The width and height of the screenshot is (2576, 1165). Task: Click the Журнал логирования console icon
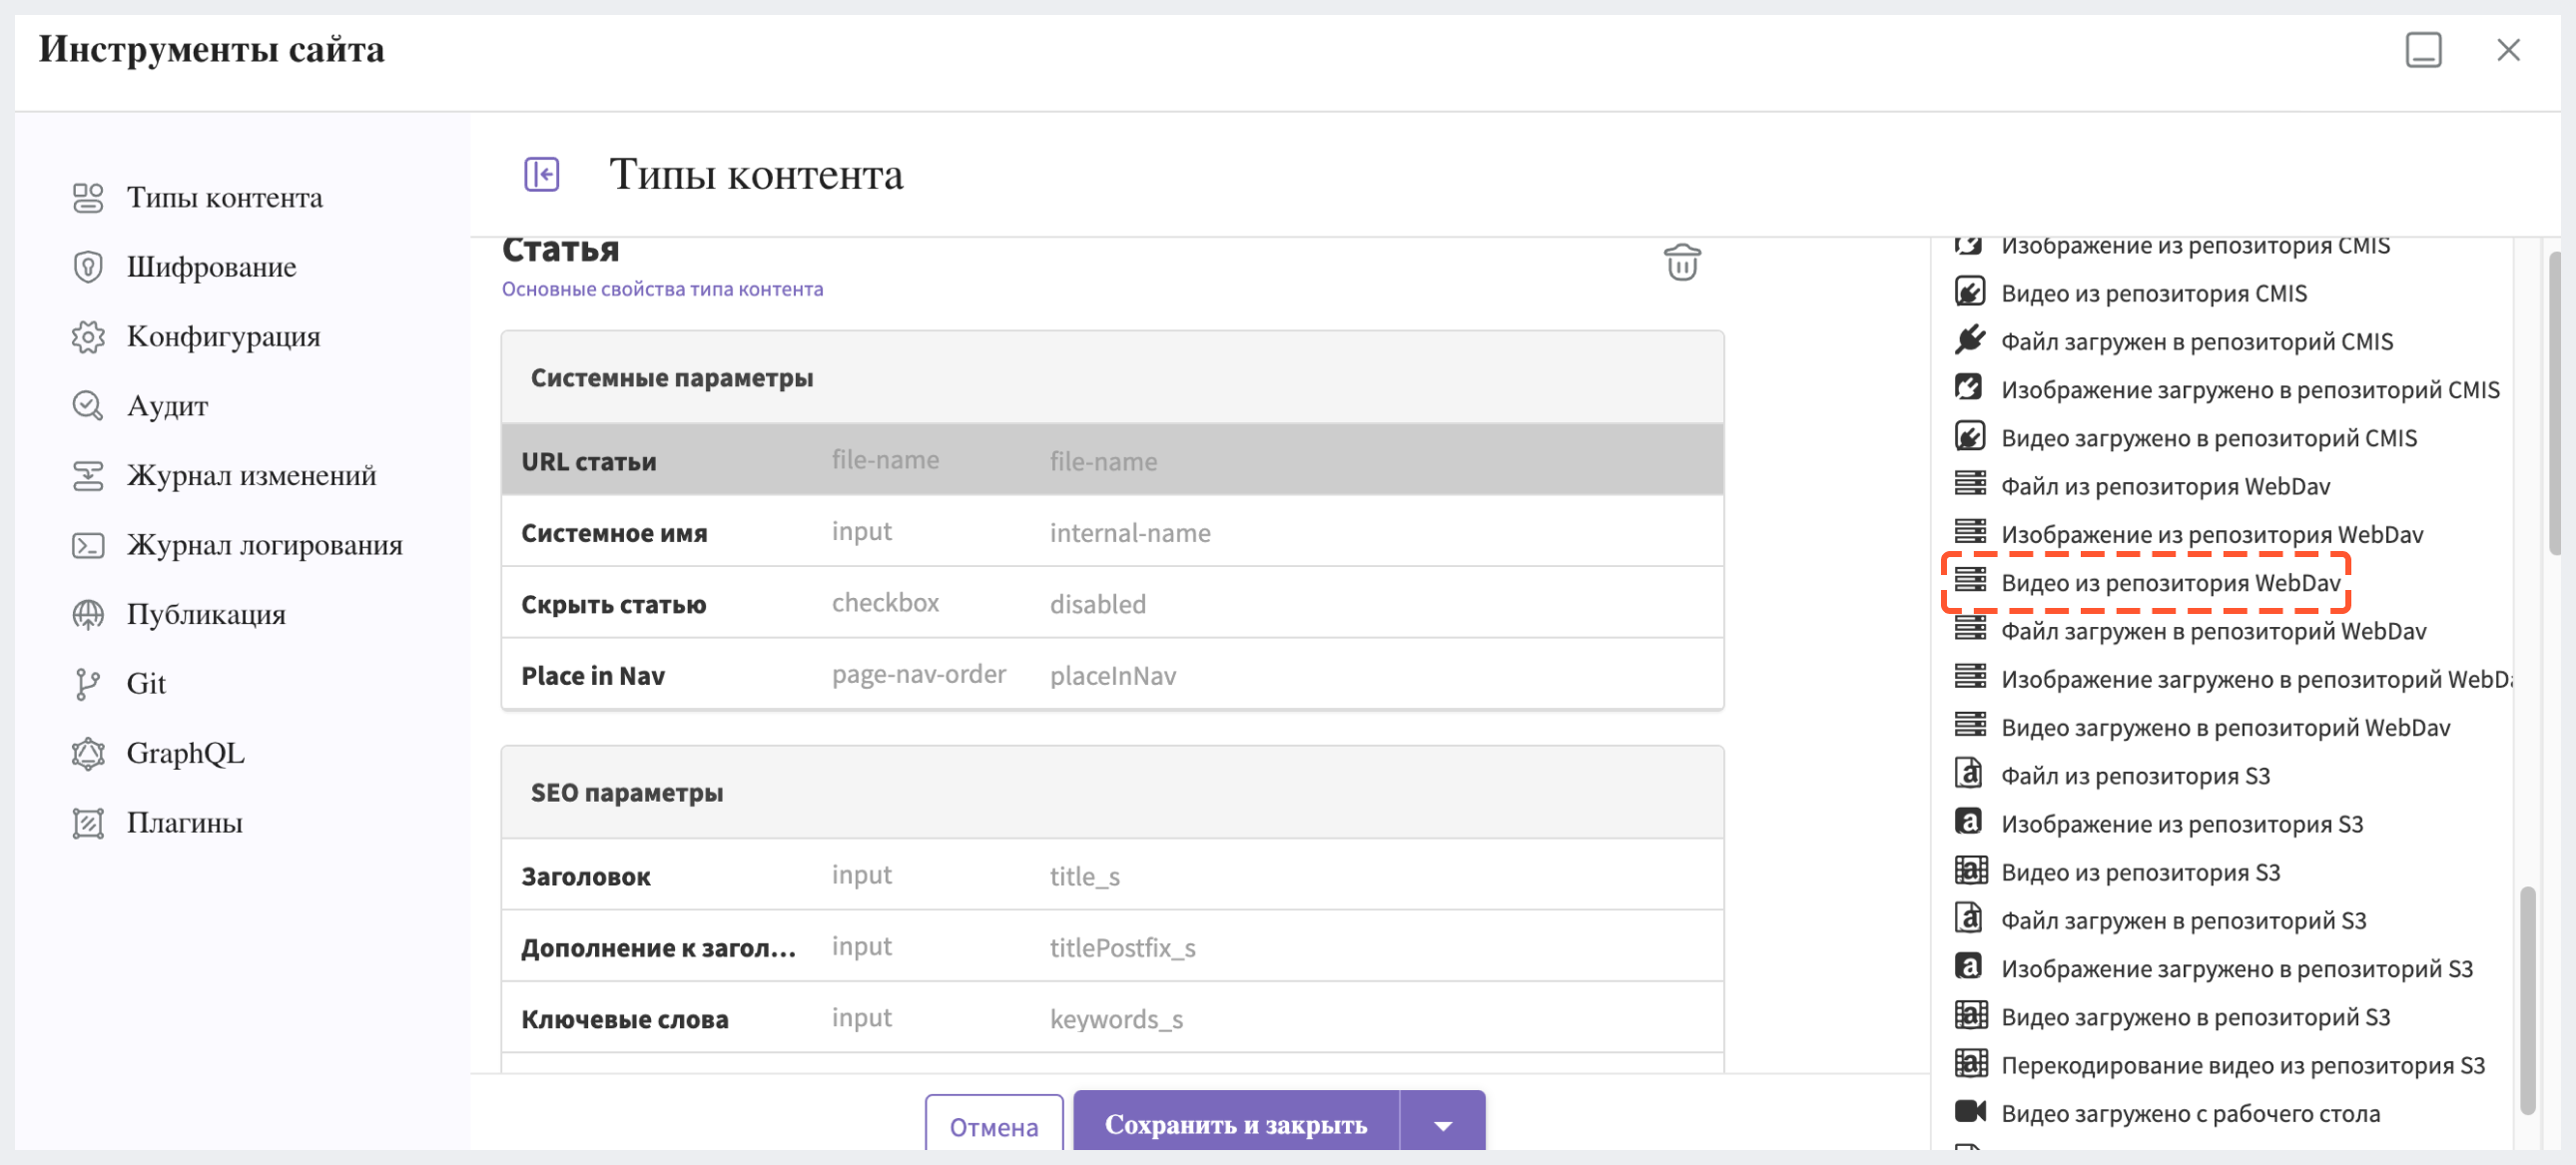coord(88,545)
